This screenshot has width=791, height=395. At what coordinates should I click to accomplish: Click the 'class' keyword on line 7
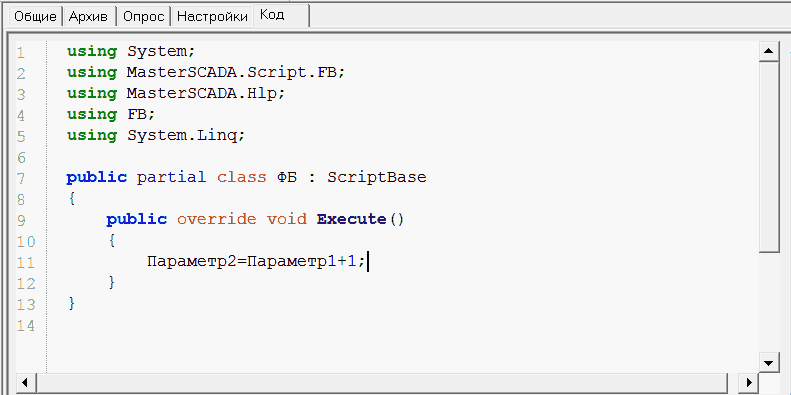[242, 178]
